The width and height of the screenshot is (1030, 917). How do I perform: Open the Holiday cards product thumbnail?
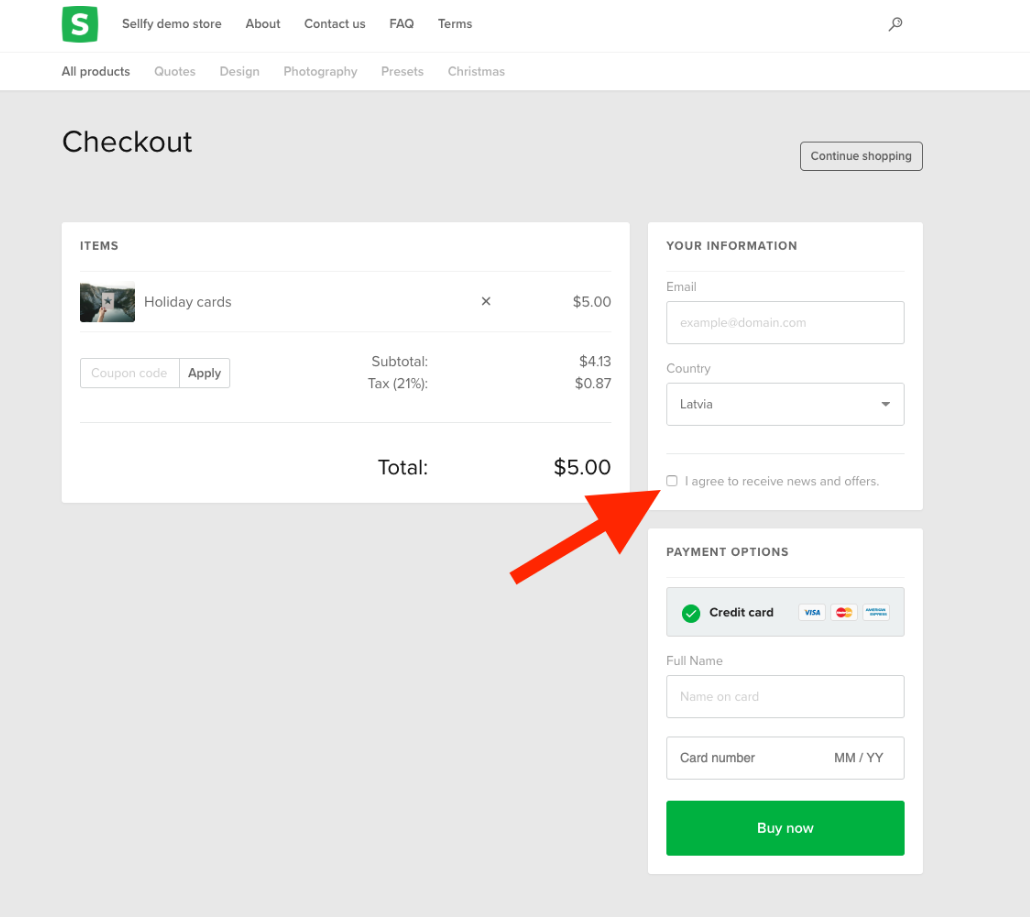(x=107, y=302)
